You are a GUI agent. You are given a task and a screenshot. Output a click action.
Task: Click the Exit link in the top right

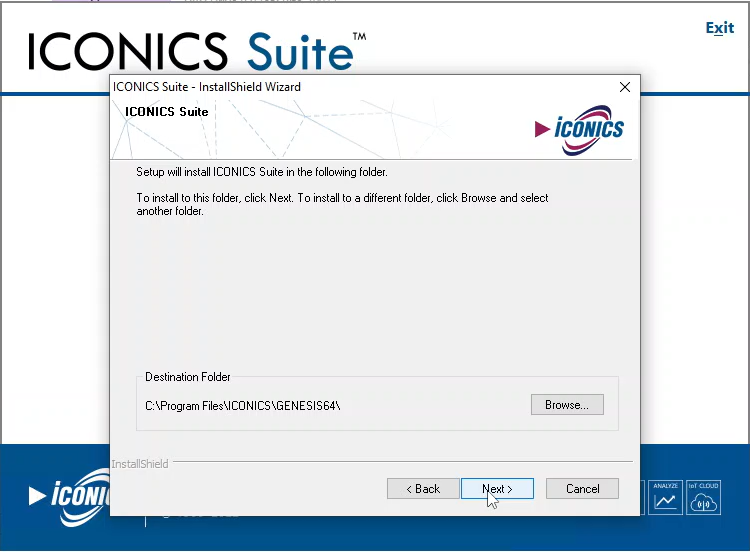coord(719,28)
